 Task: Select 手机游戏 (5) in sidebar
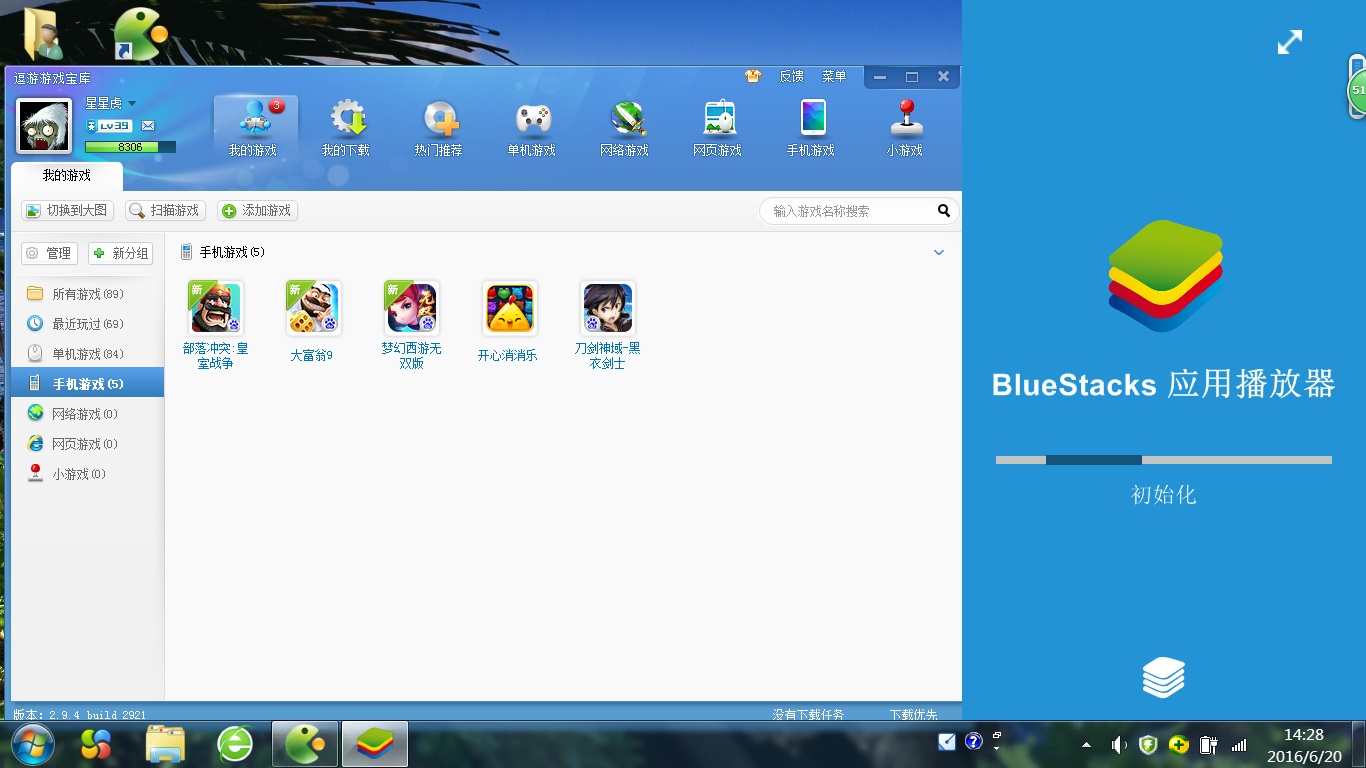coord(87,383)
